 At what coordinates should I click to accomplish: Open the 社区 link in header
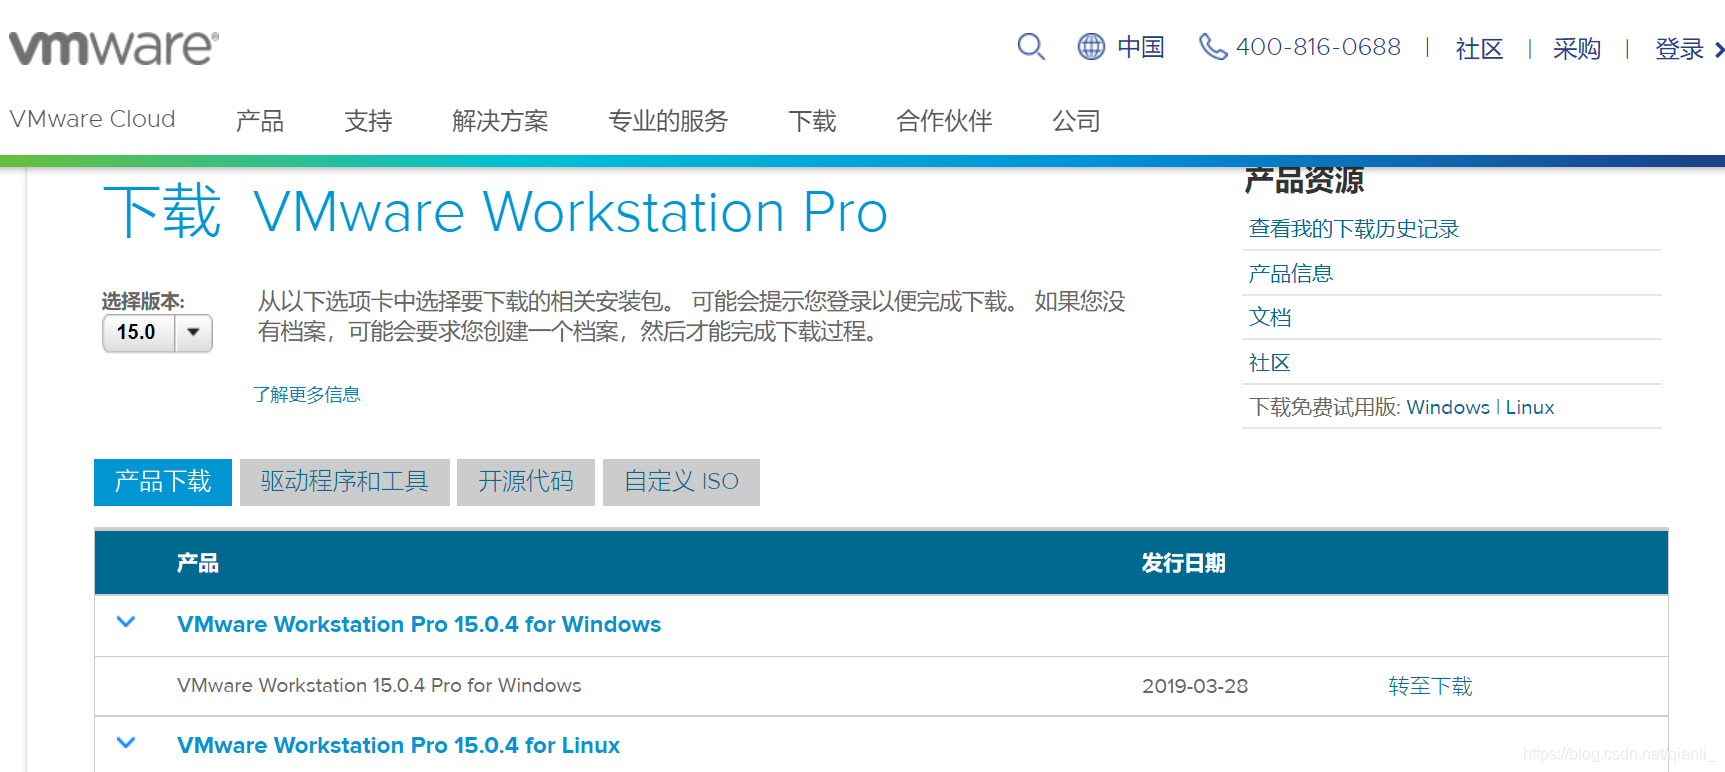(x=1479, y=49)
